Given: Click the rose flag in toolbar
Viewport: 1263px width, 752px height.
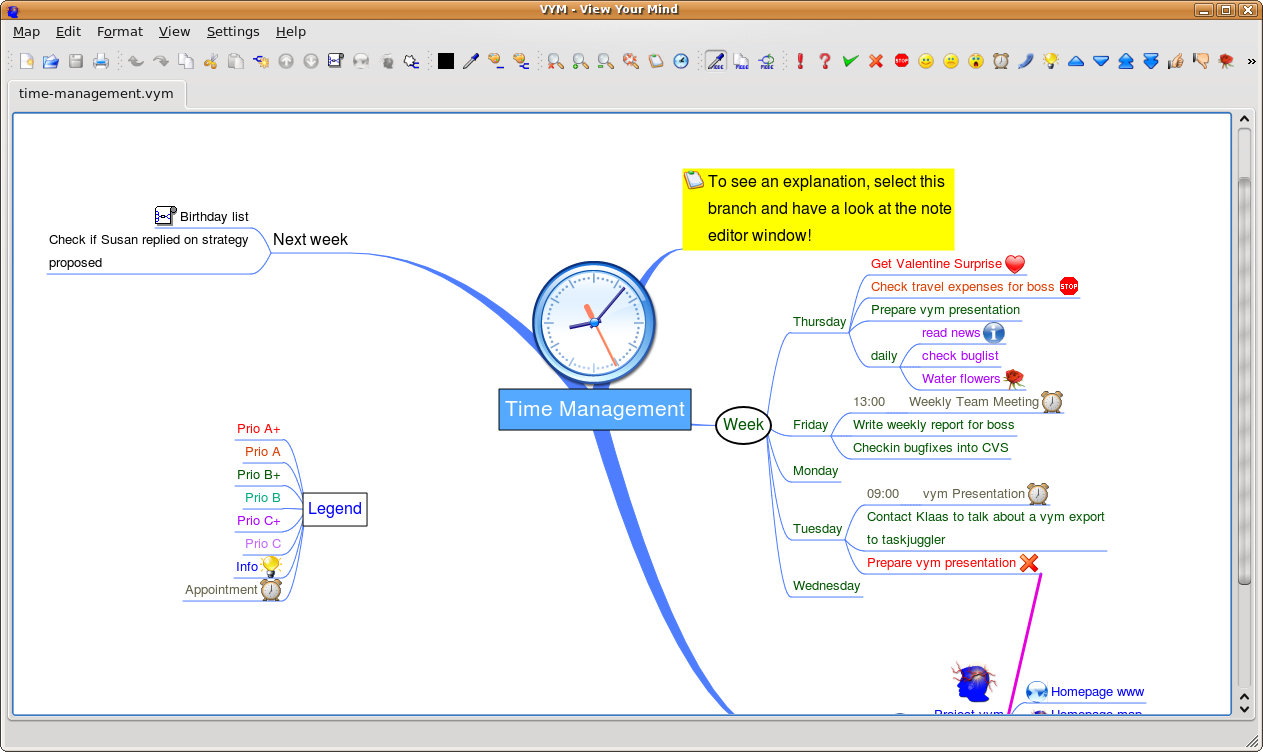Looking at the screenshot, I should point(1226,61).
